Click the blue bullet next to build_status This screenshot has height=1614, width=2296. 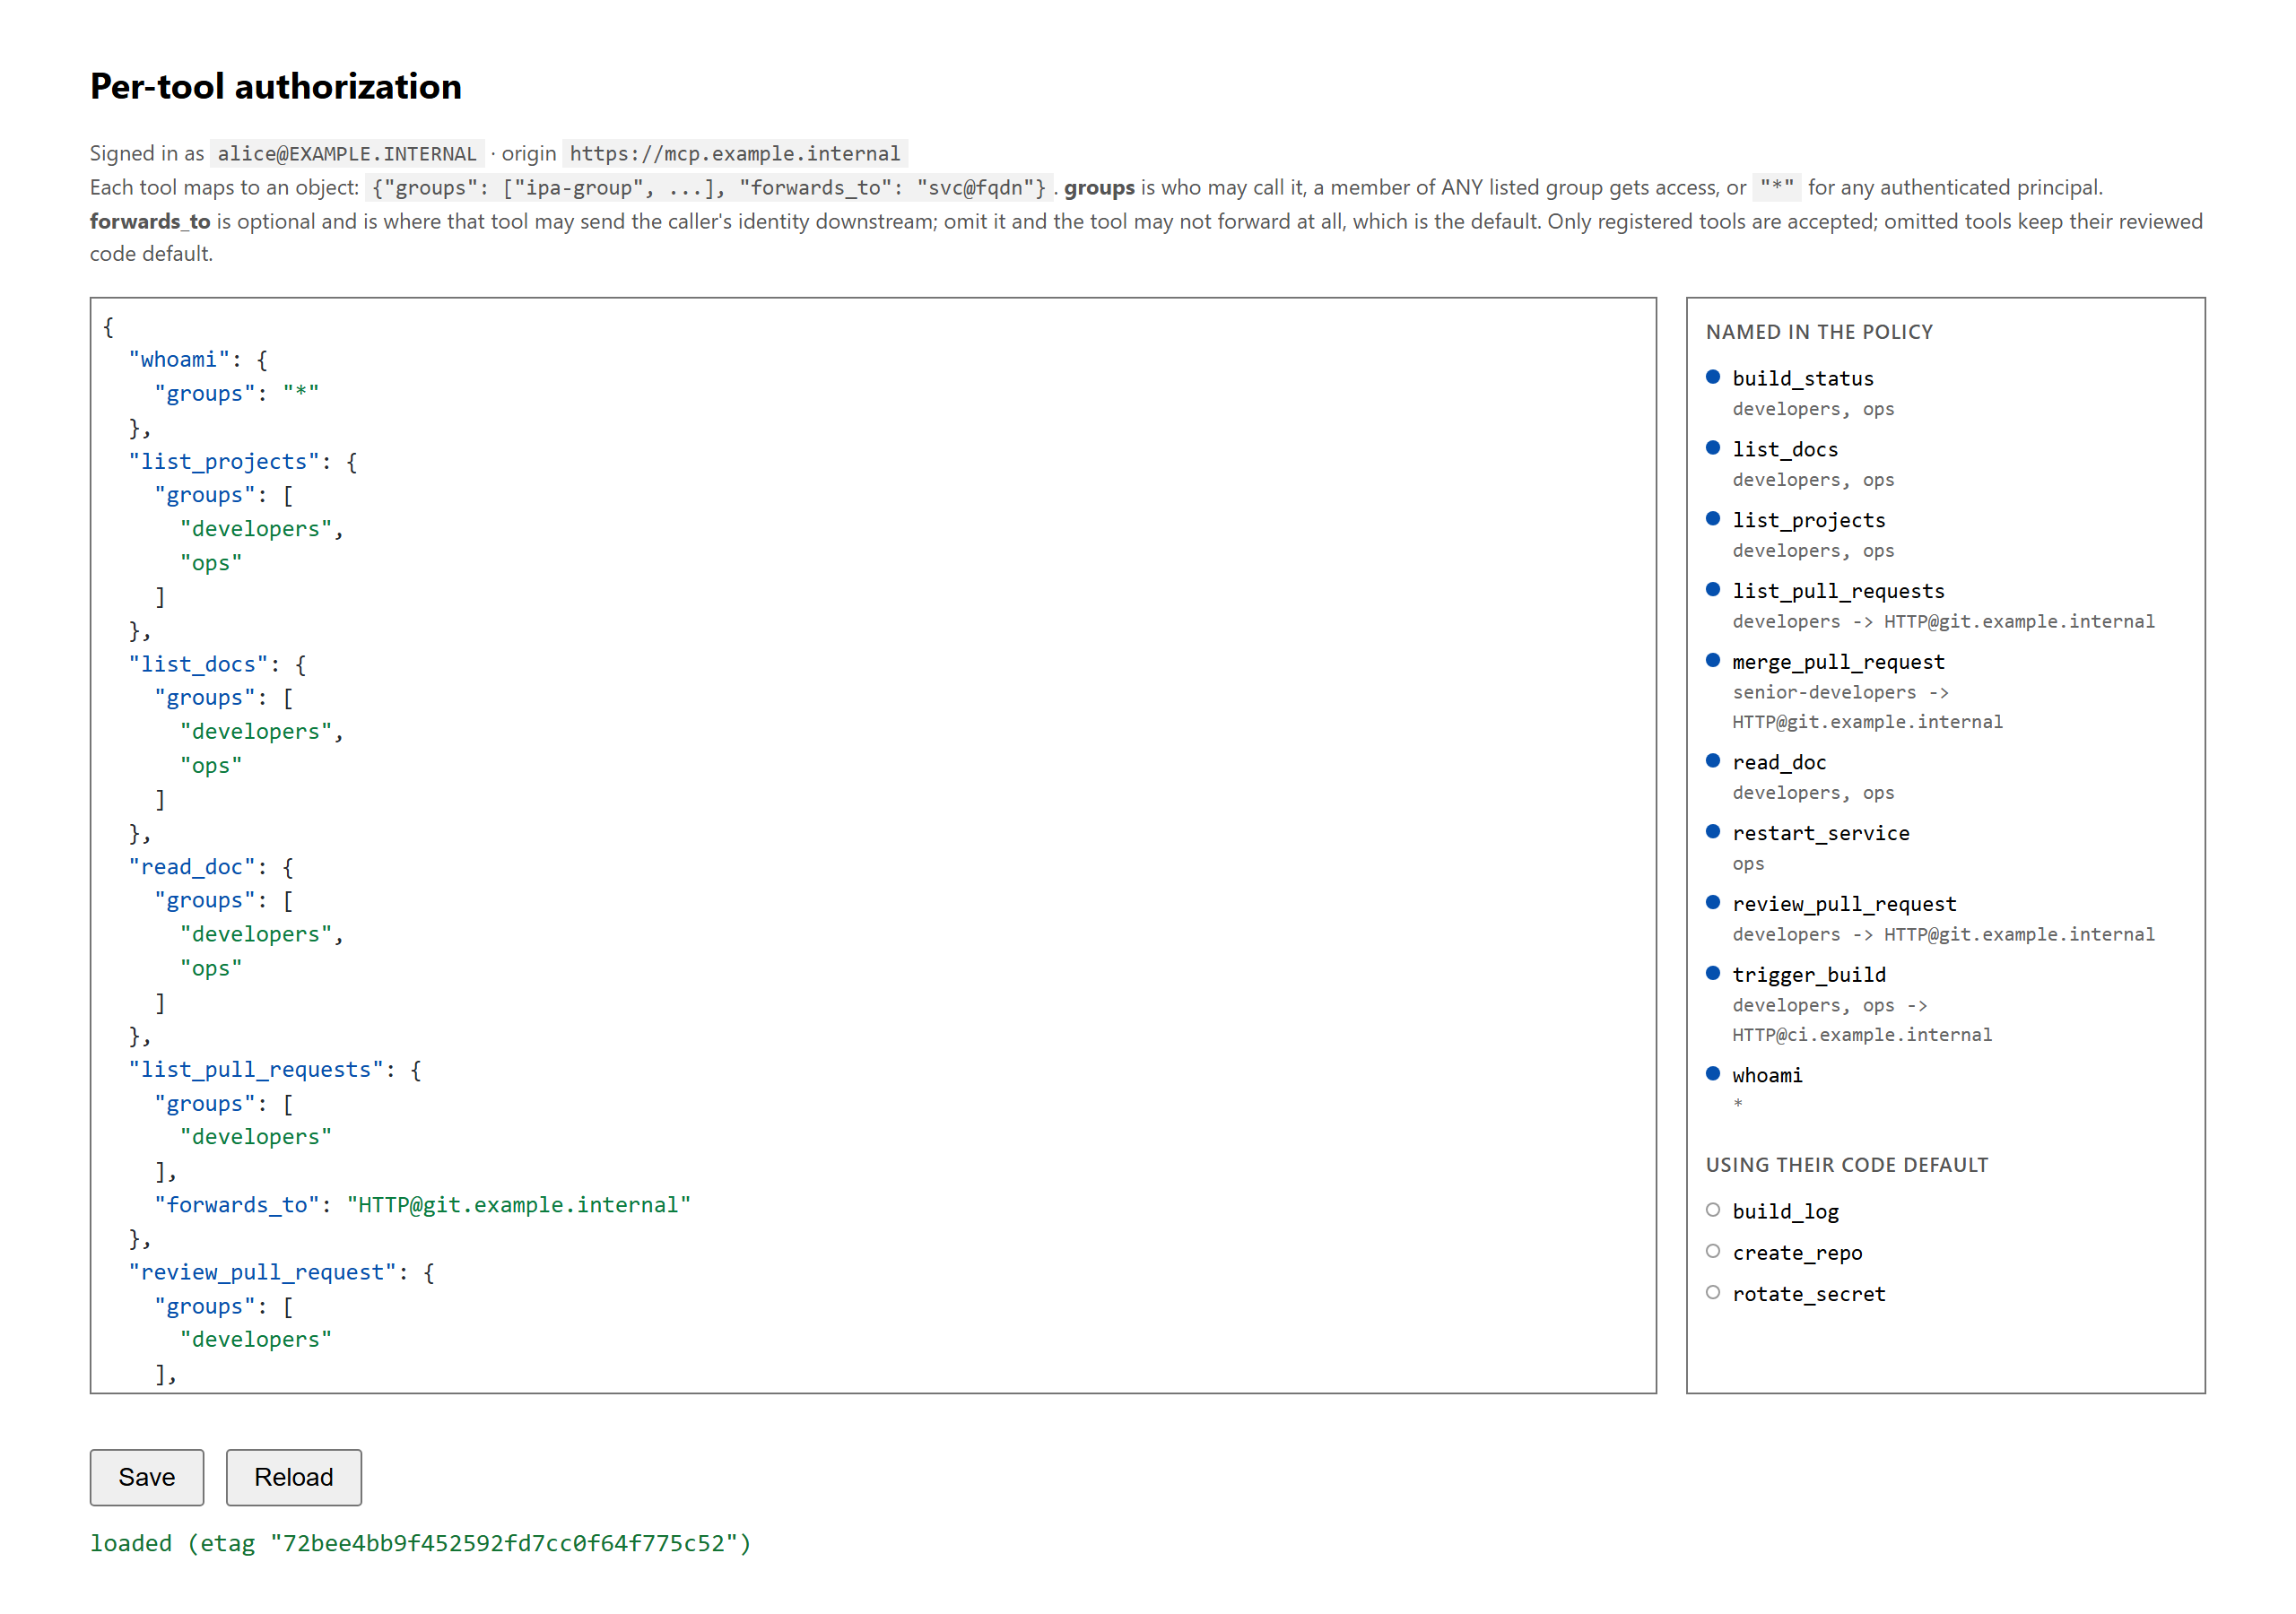(x=1713, y=377)
